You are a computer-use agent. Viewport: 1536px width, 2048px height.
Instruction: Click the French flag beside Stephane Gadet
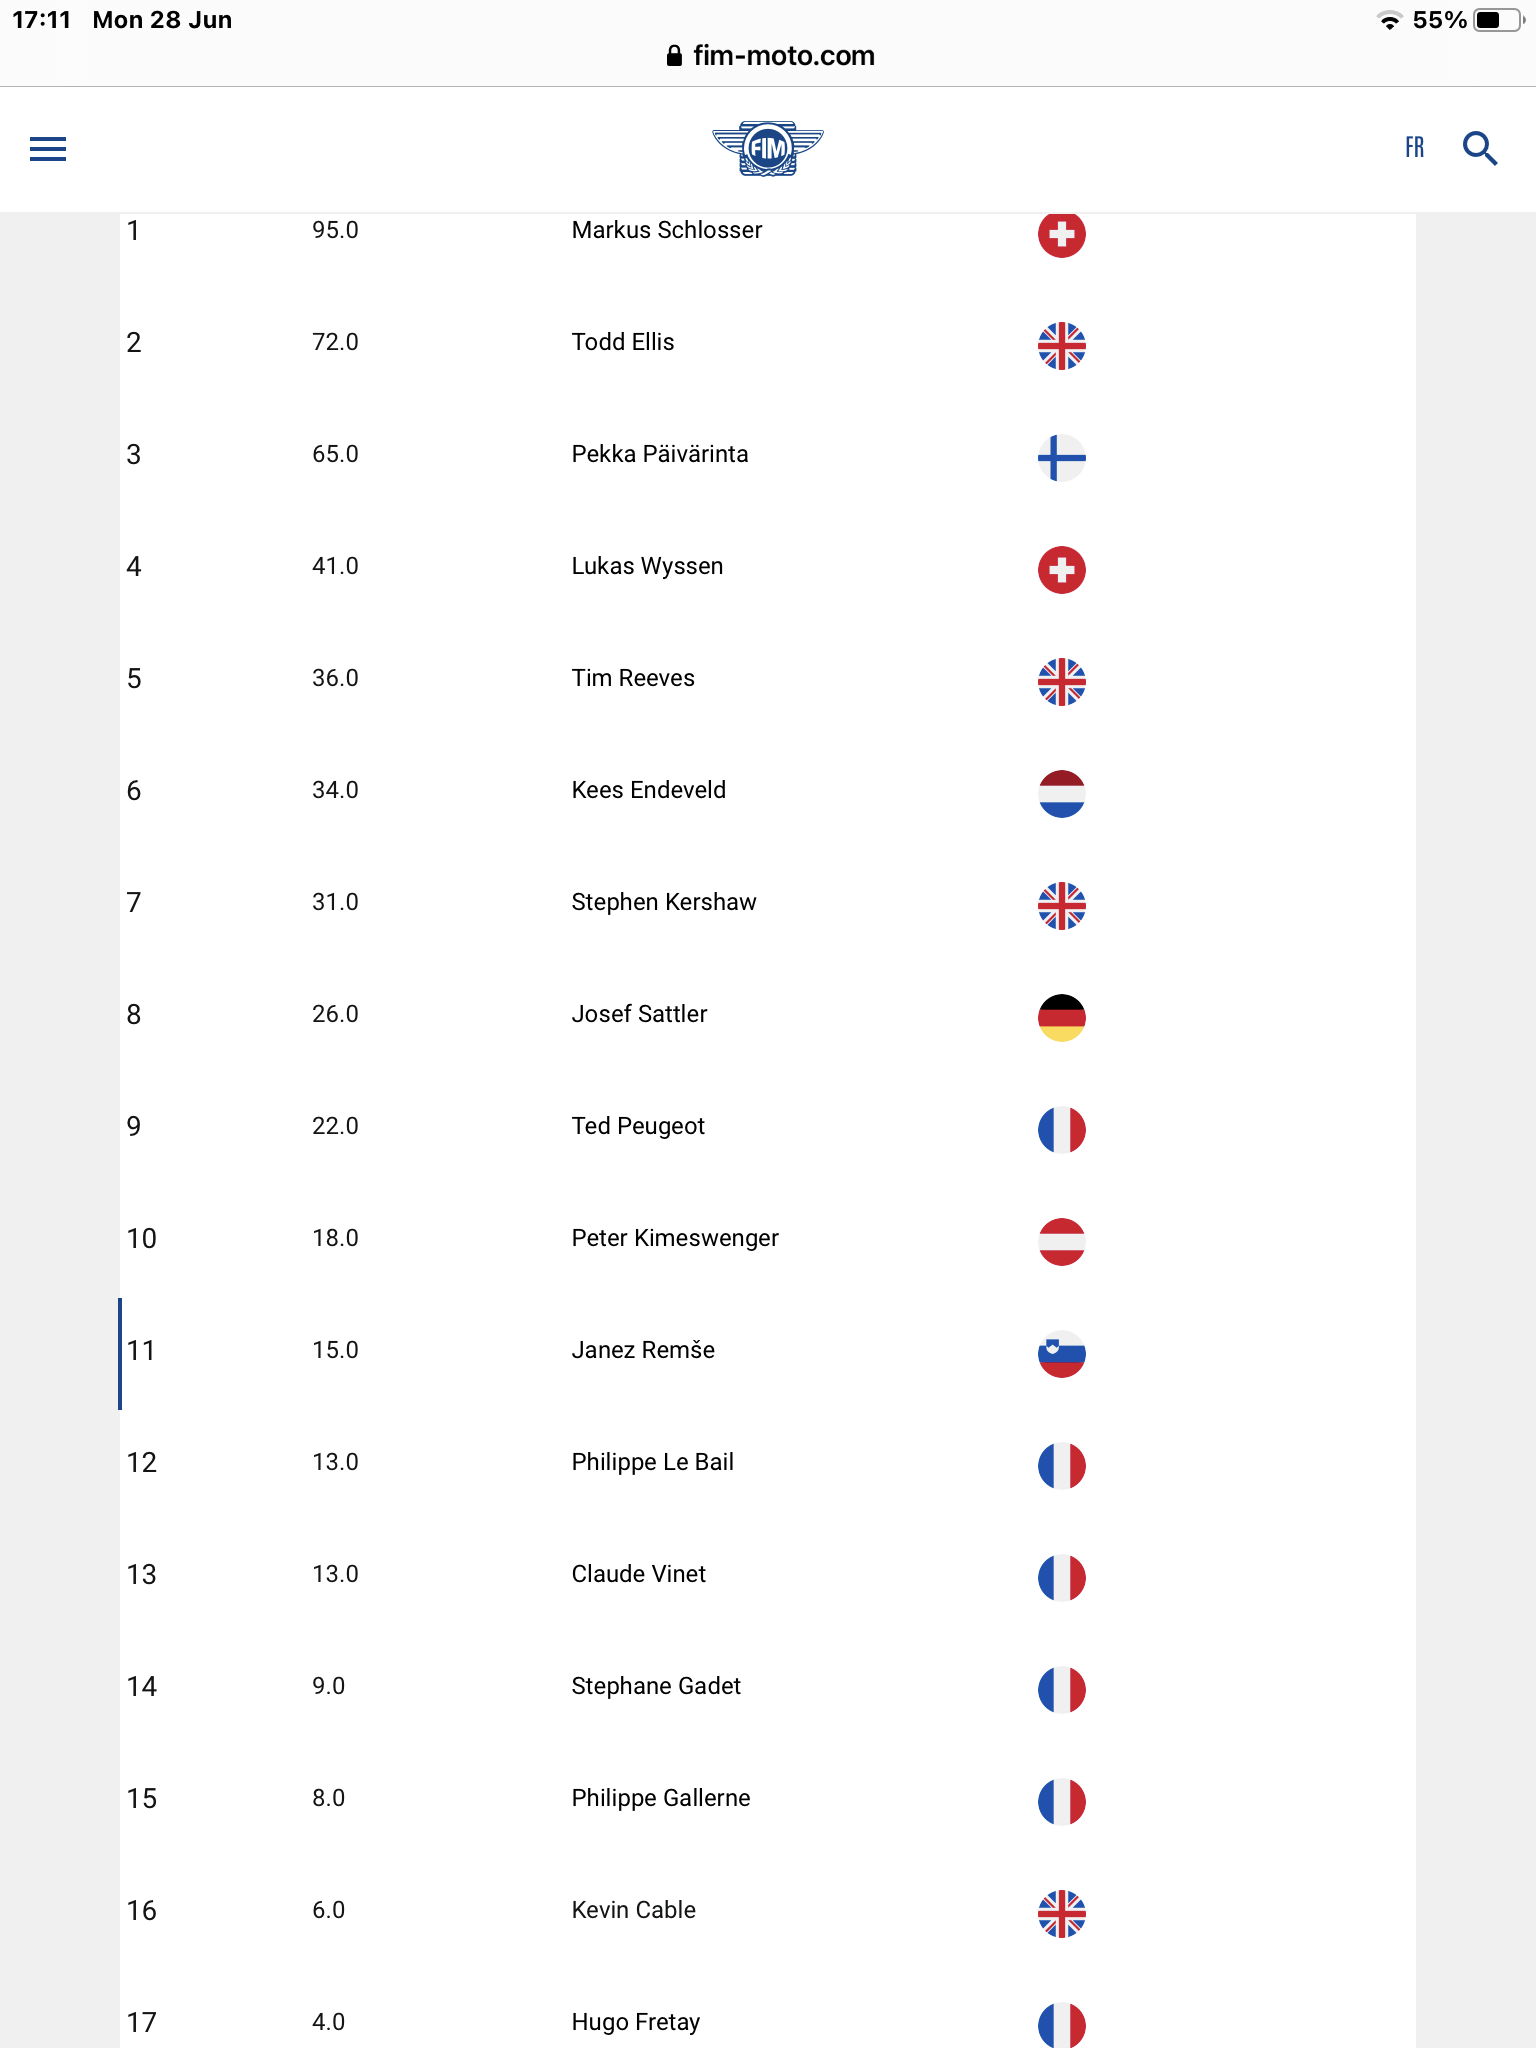point(1062,1690)
